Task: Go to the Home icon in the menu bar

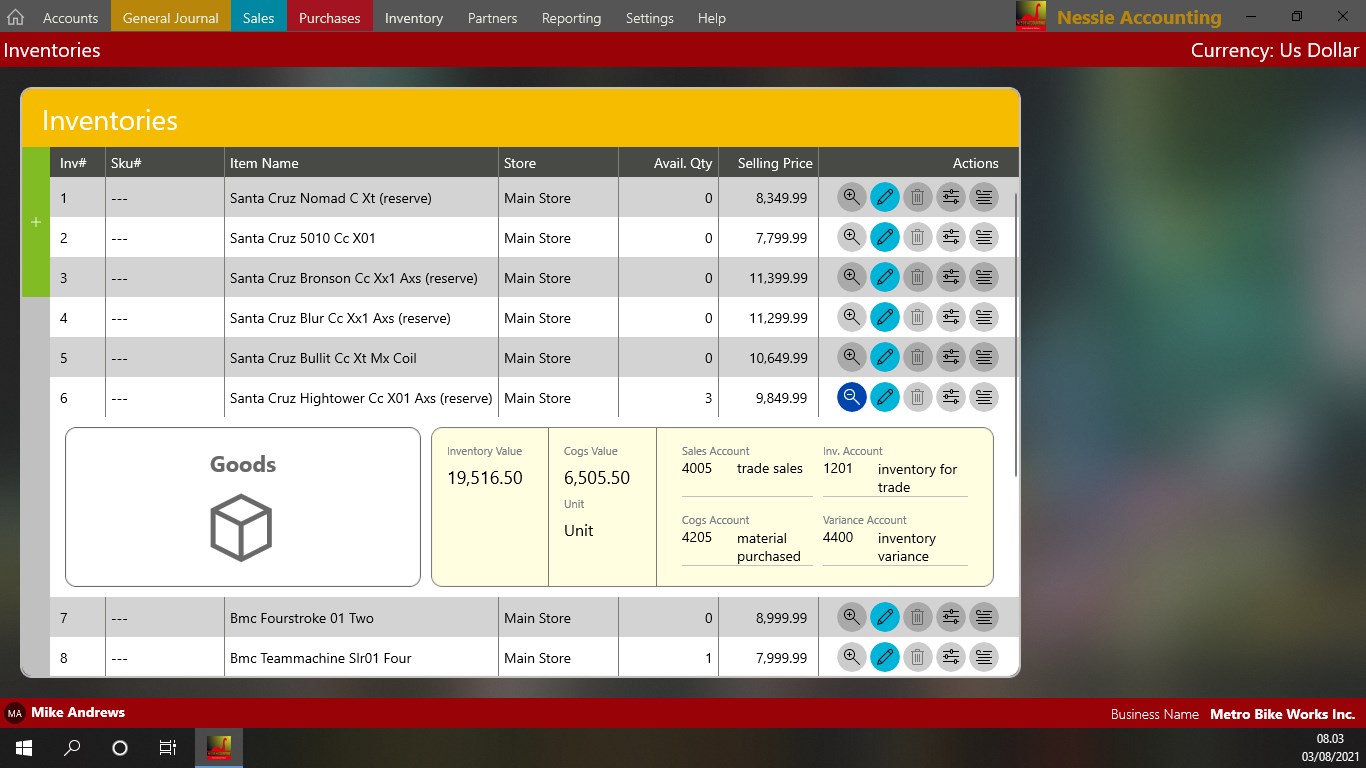Action: (15, 18)
